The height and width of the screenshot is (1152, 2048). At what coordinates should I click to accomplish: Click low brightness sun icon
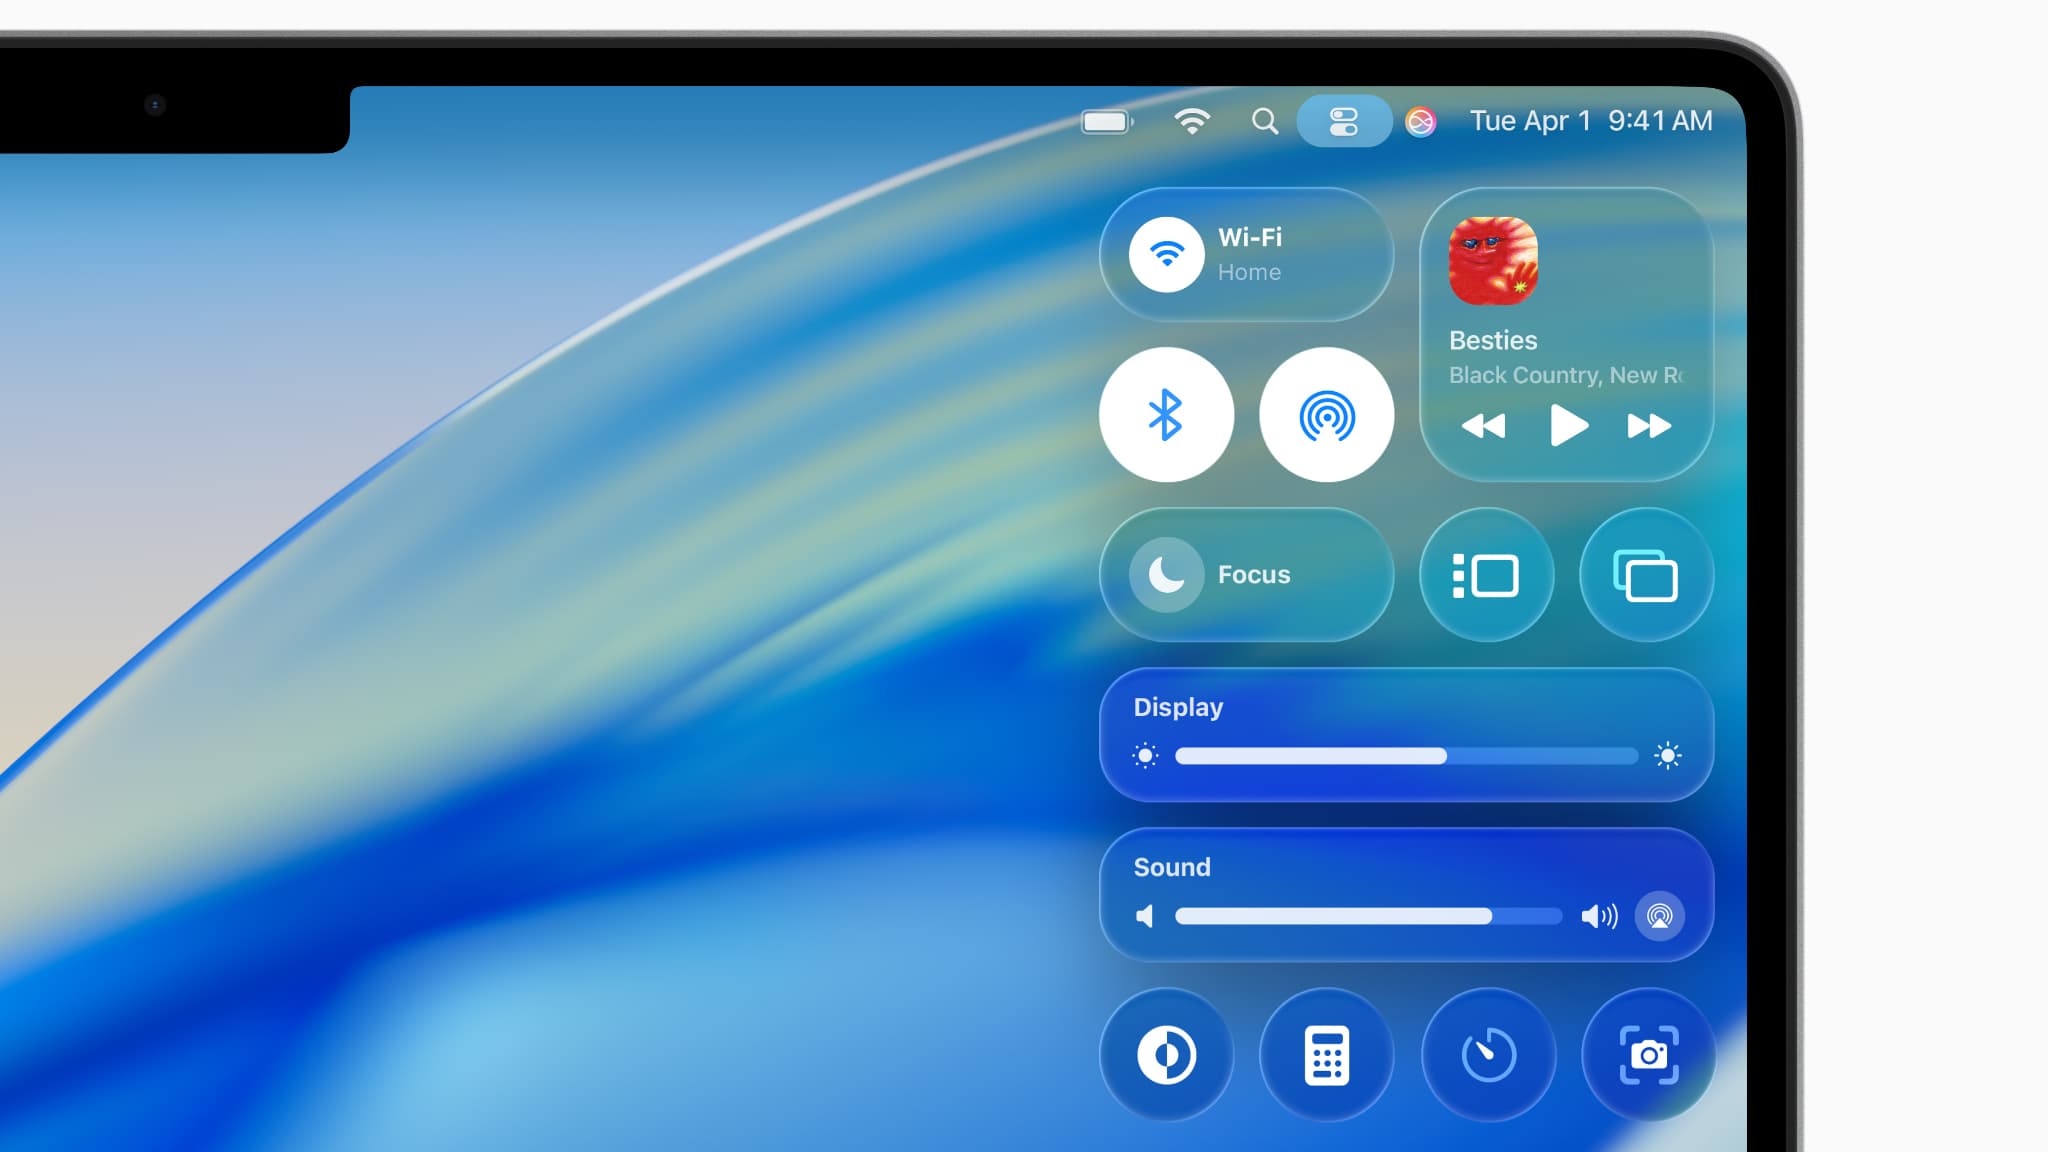point(1145,756)
